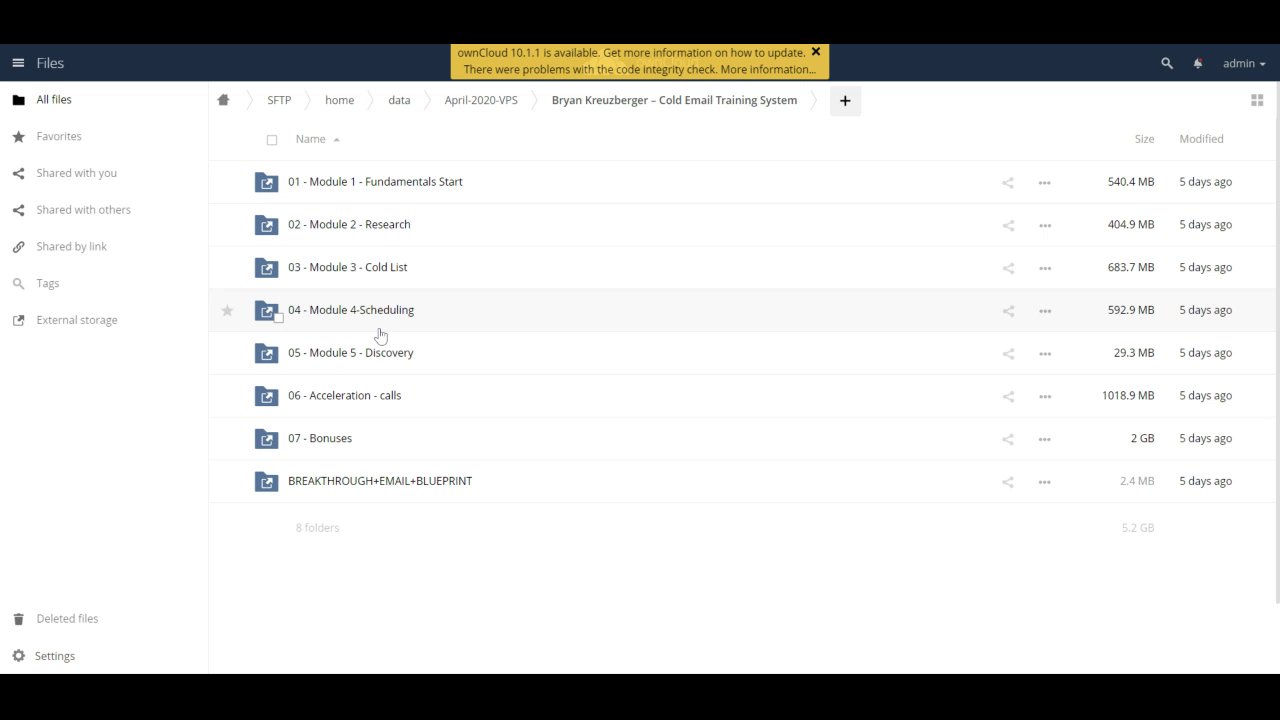The image size is (1280, 720).
Task: Click Bryan Kreuzberger breadcrumb folder
Action: click(674, 100)
